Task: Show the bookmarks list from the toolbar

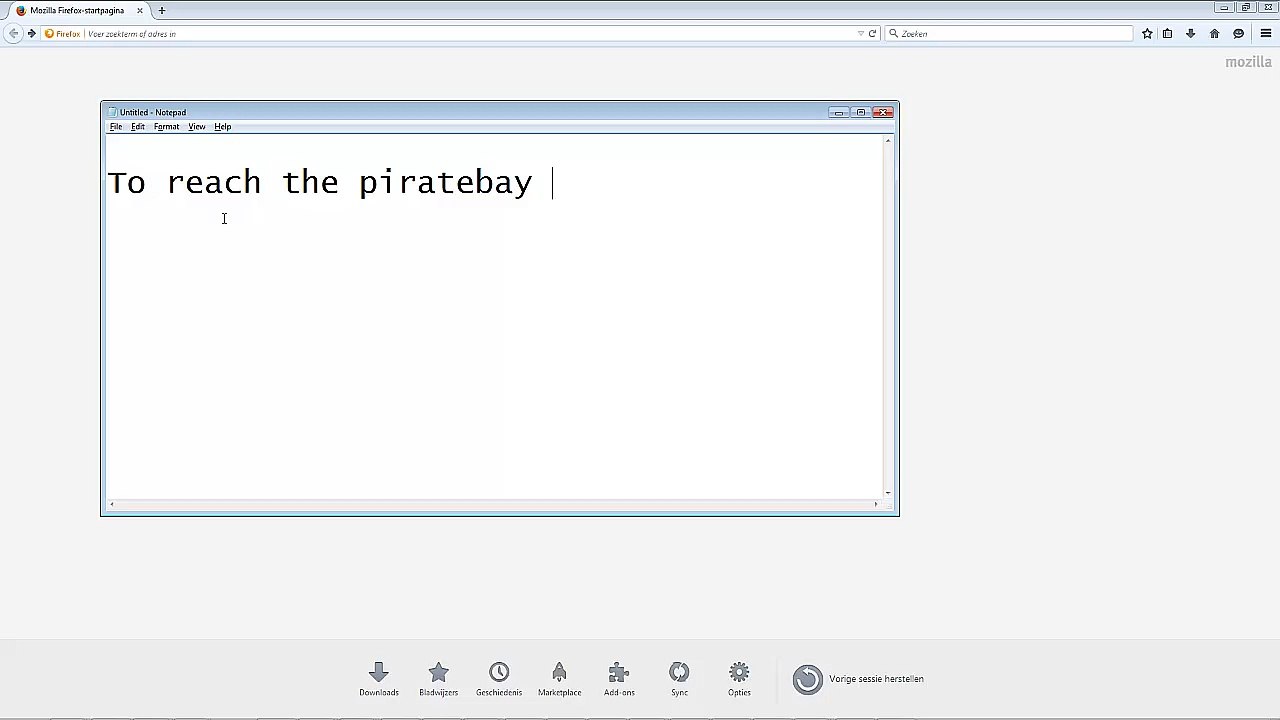Action: (1167, 34)
